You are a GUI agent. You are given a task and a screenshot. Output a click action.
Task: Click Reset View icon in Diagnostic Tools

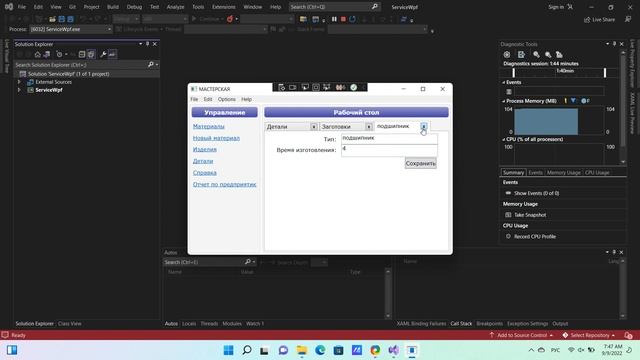559,54
